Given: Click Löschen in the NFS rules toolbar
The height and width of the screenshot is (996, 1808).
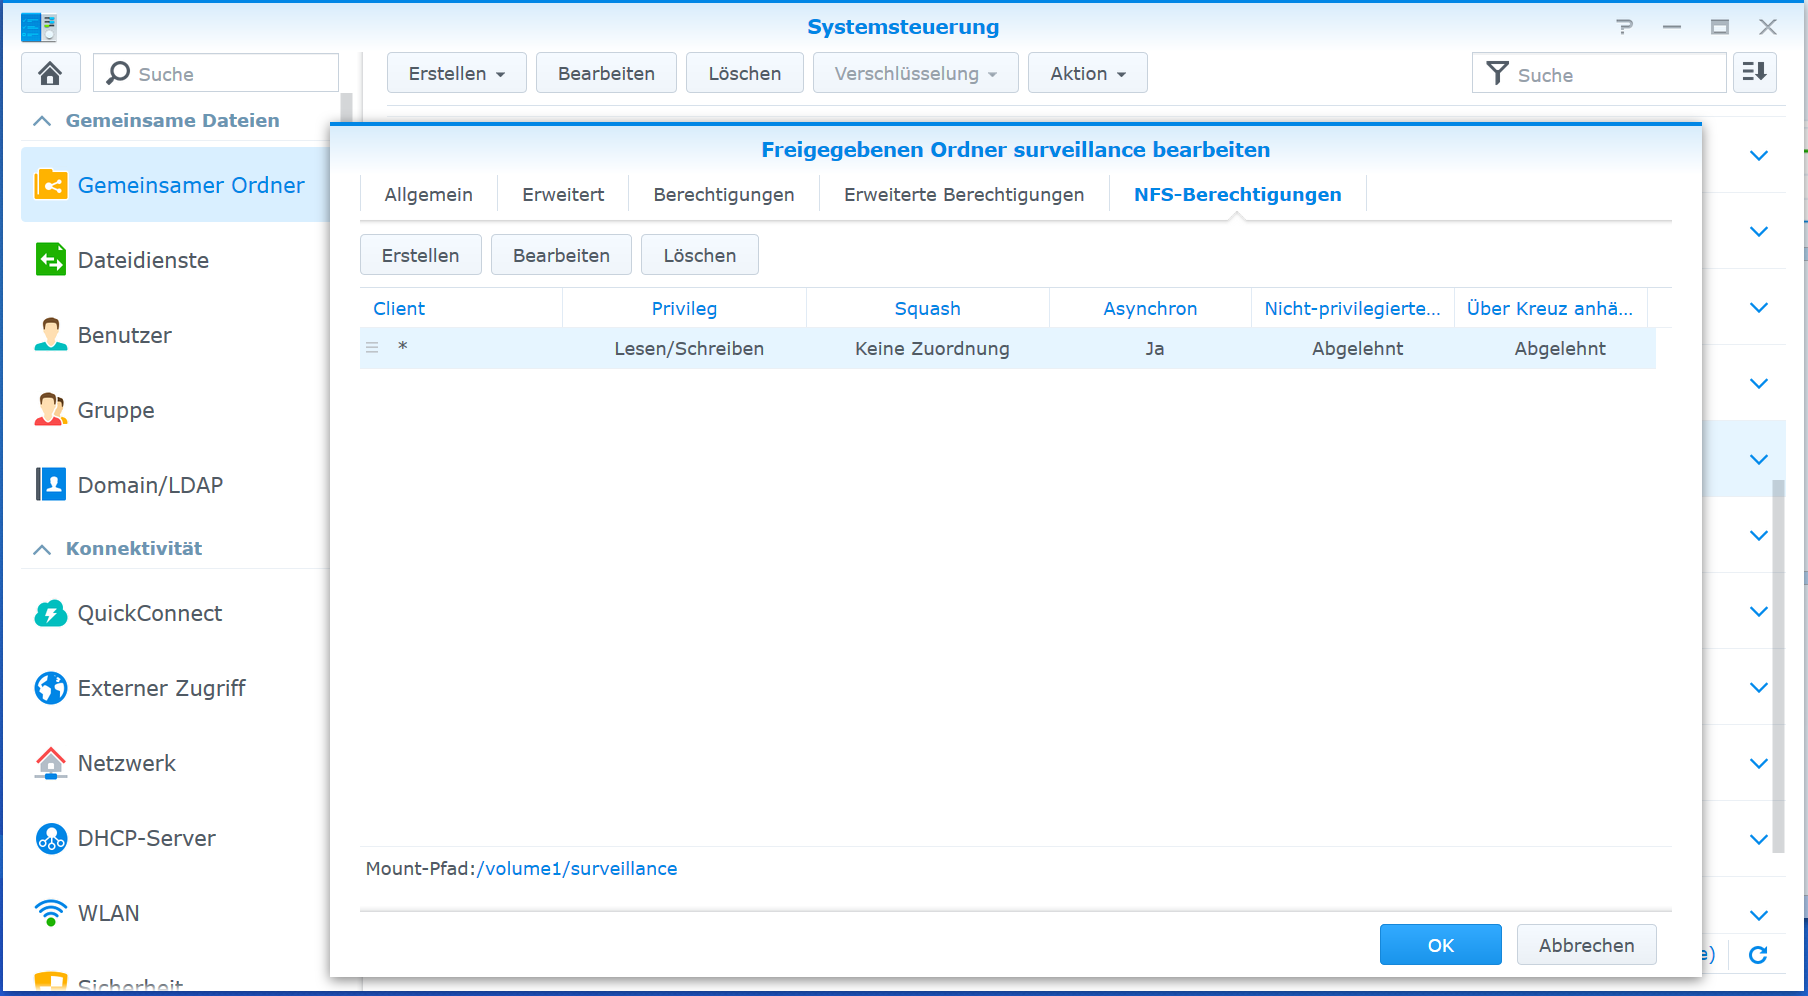Looking at the screenshot, I should 699,255.
